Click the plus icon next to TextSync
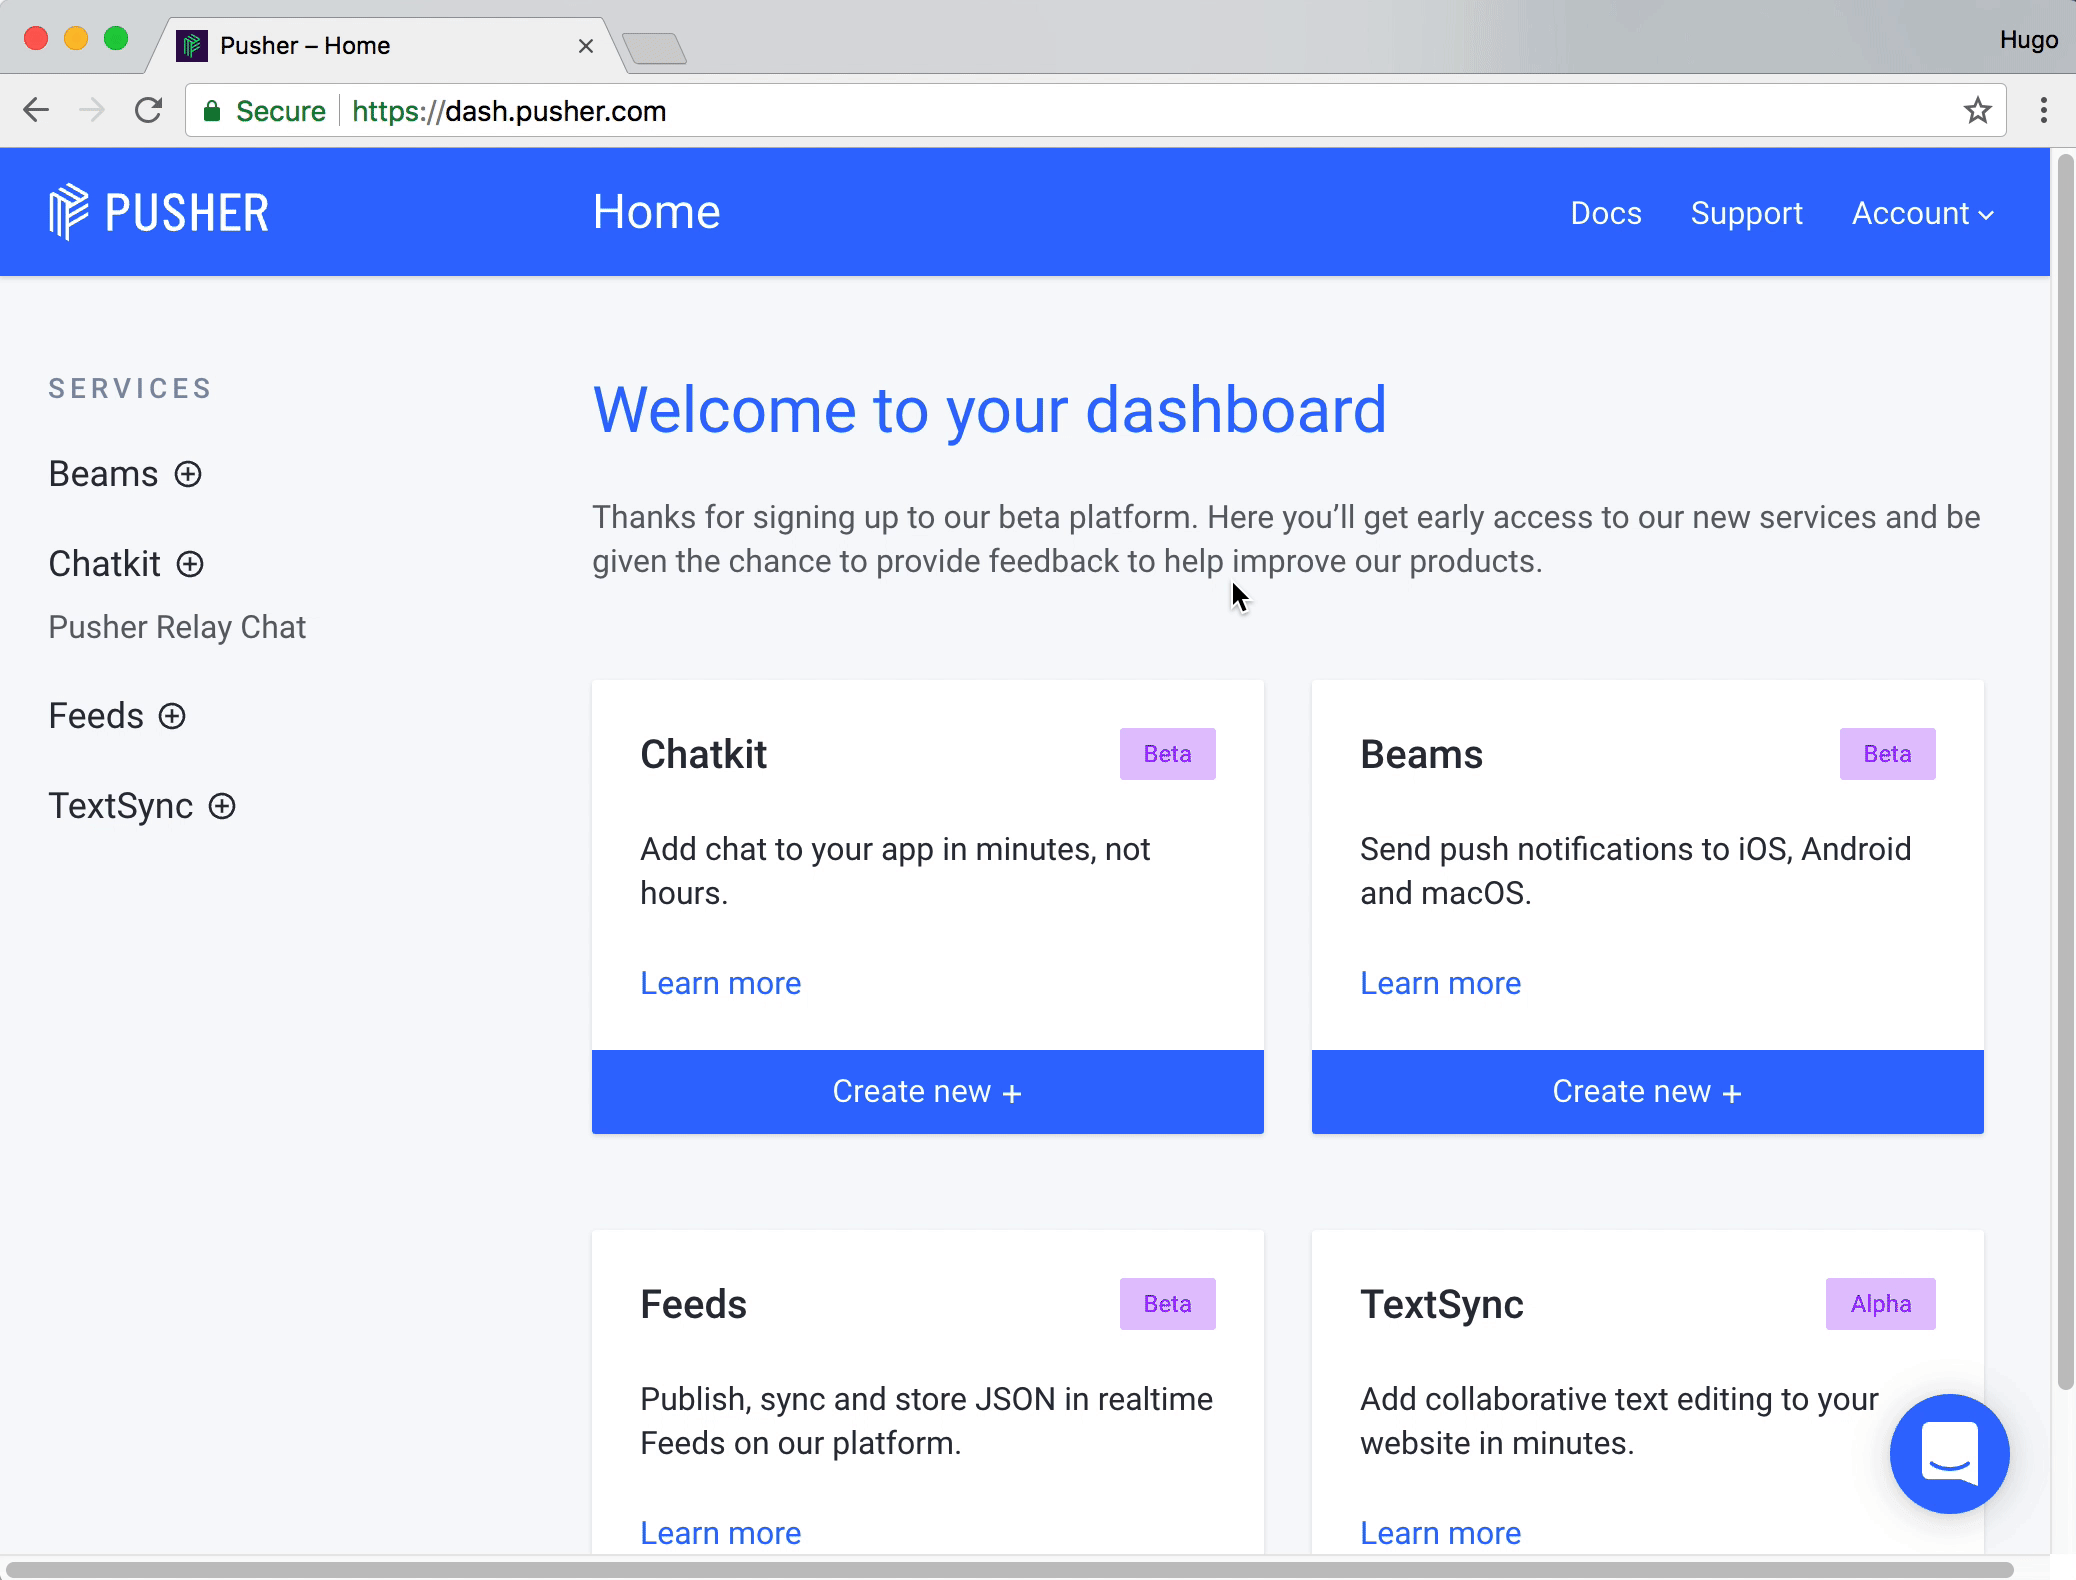This screenshot has height=1580, width=2076. point(222,806)
